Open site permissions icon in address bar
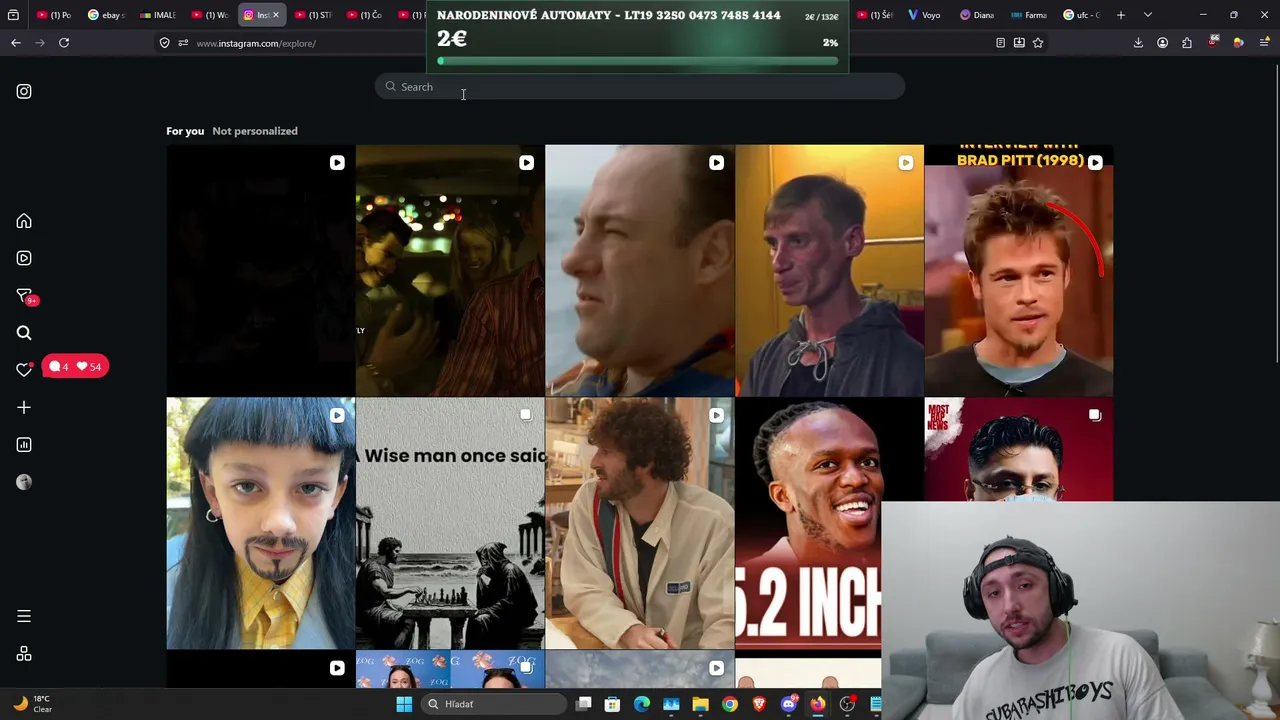The width and height of the screenshot is (1280, 720). [x=183, y=43]
